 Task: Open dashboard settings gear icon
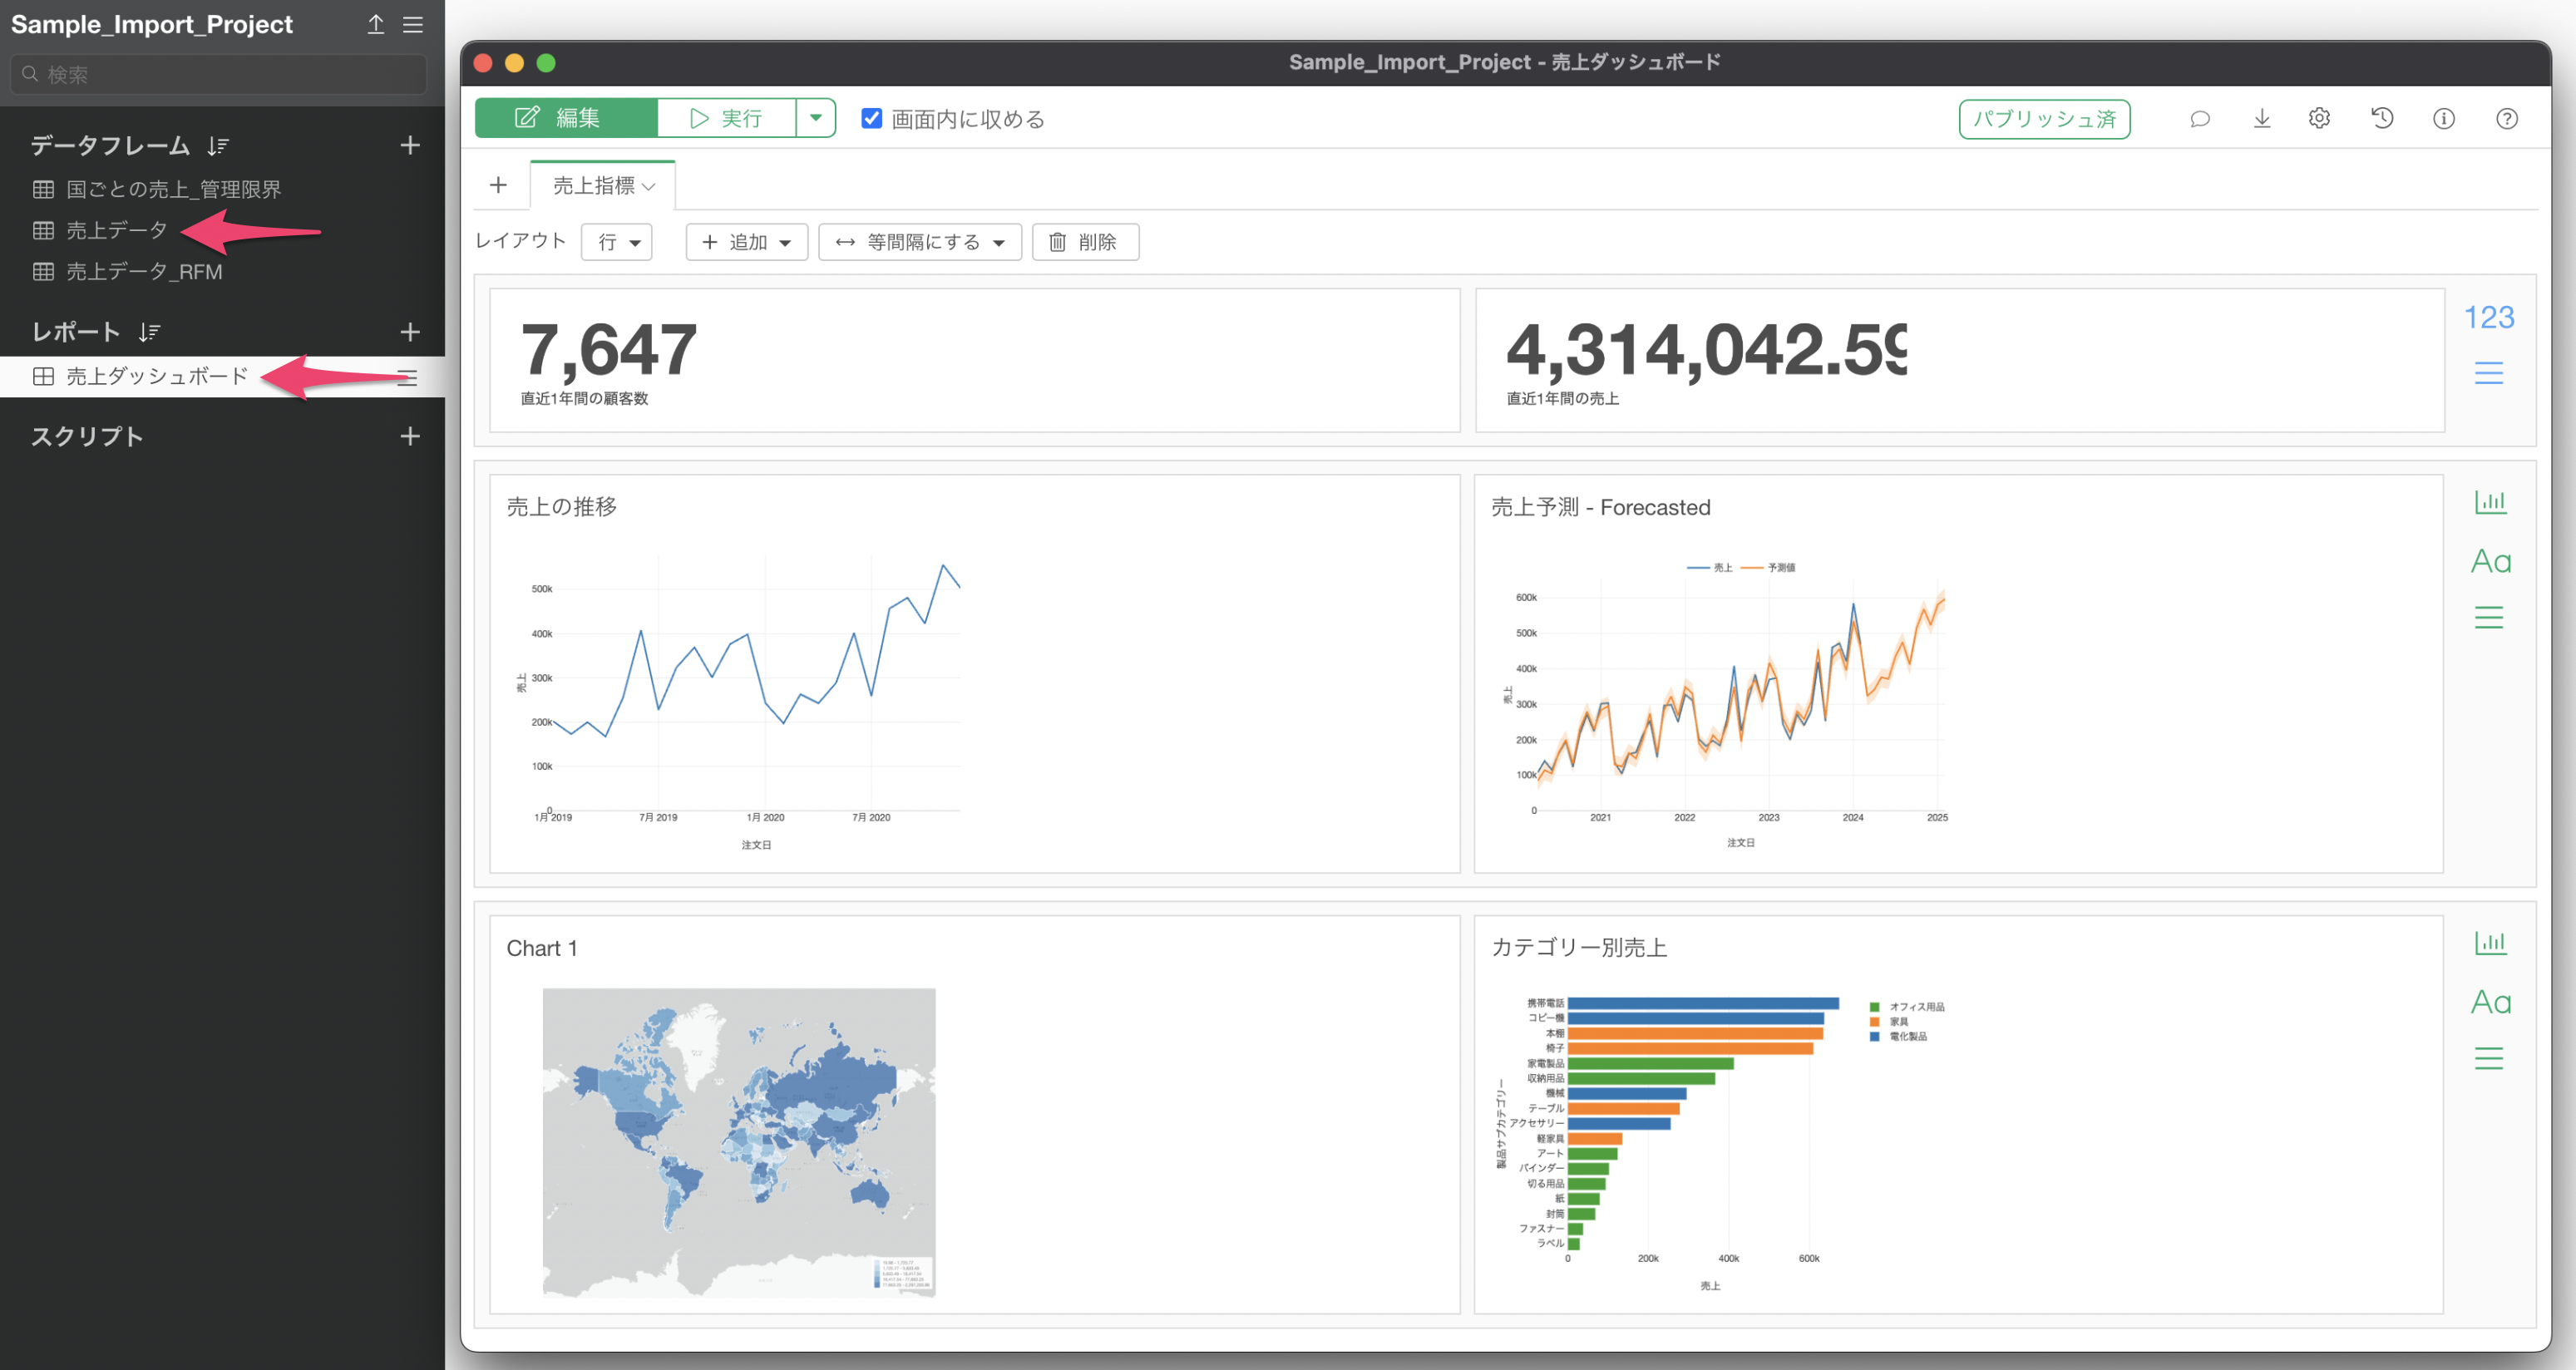[x=2319, y=119]
